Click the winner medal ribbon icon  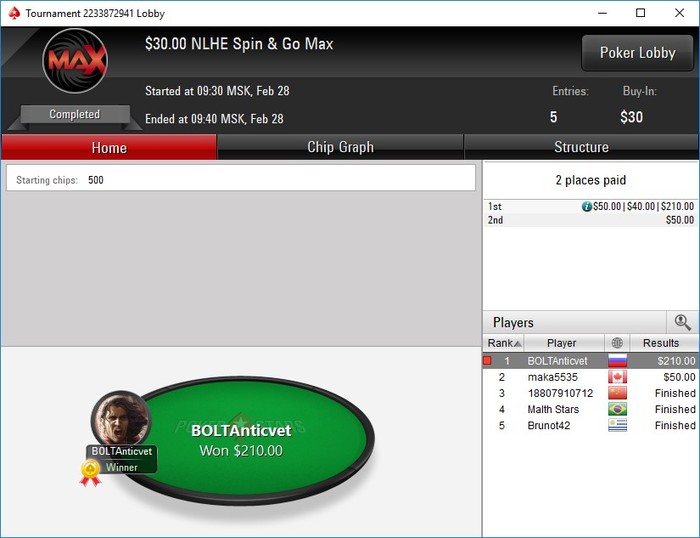click(x=90, y=473)
